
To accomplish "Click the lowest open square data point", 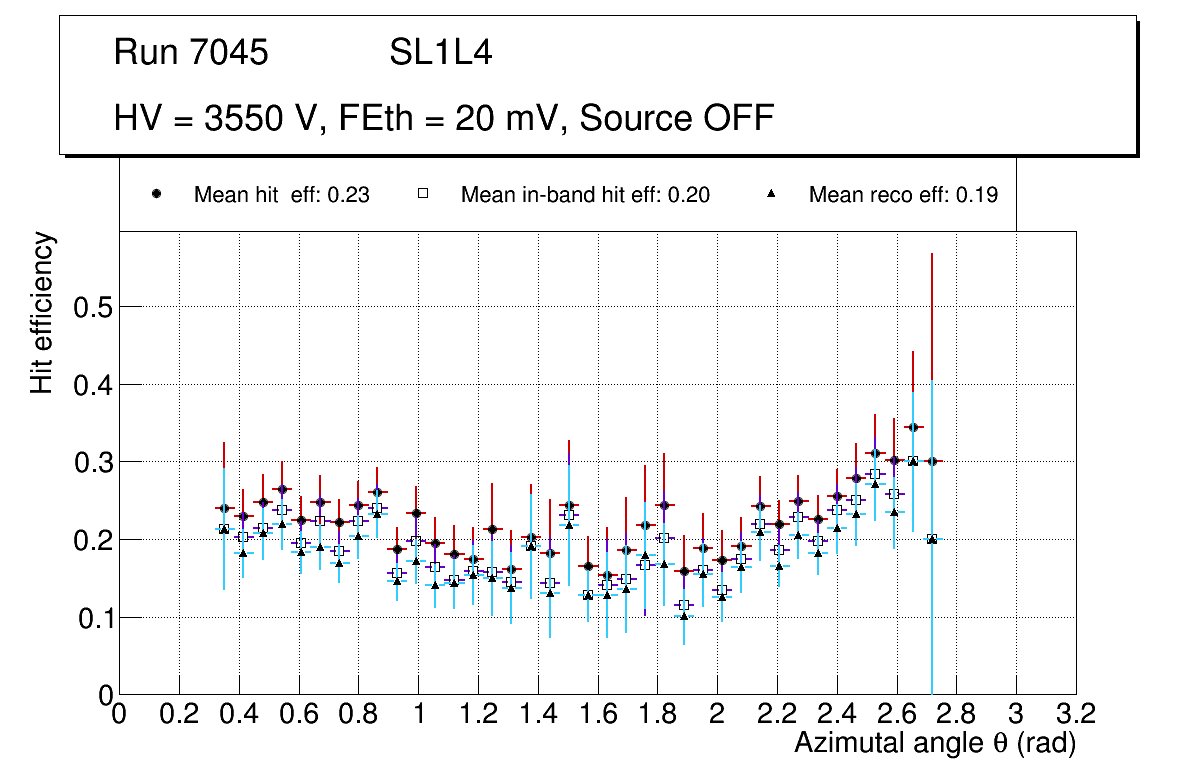I will click(x=684, y=605).
